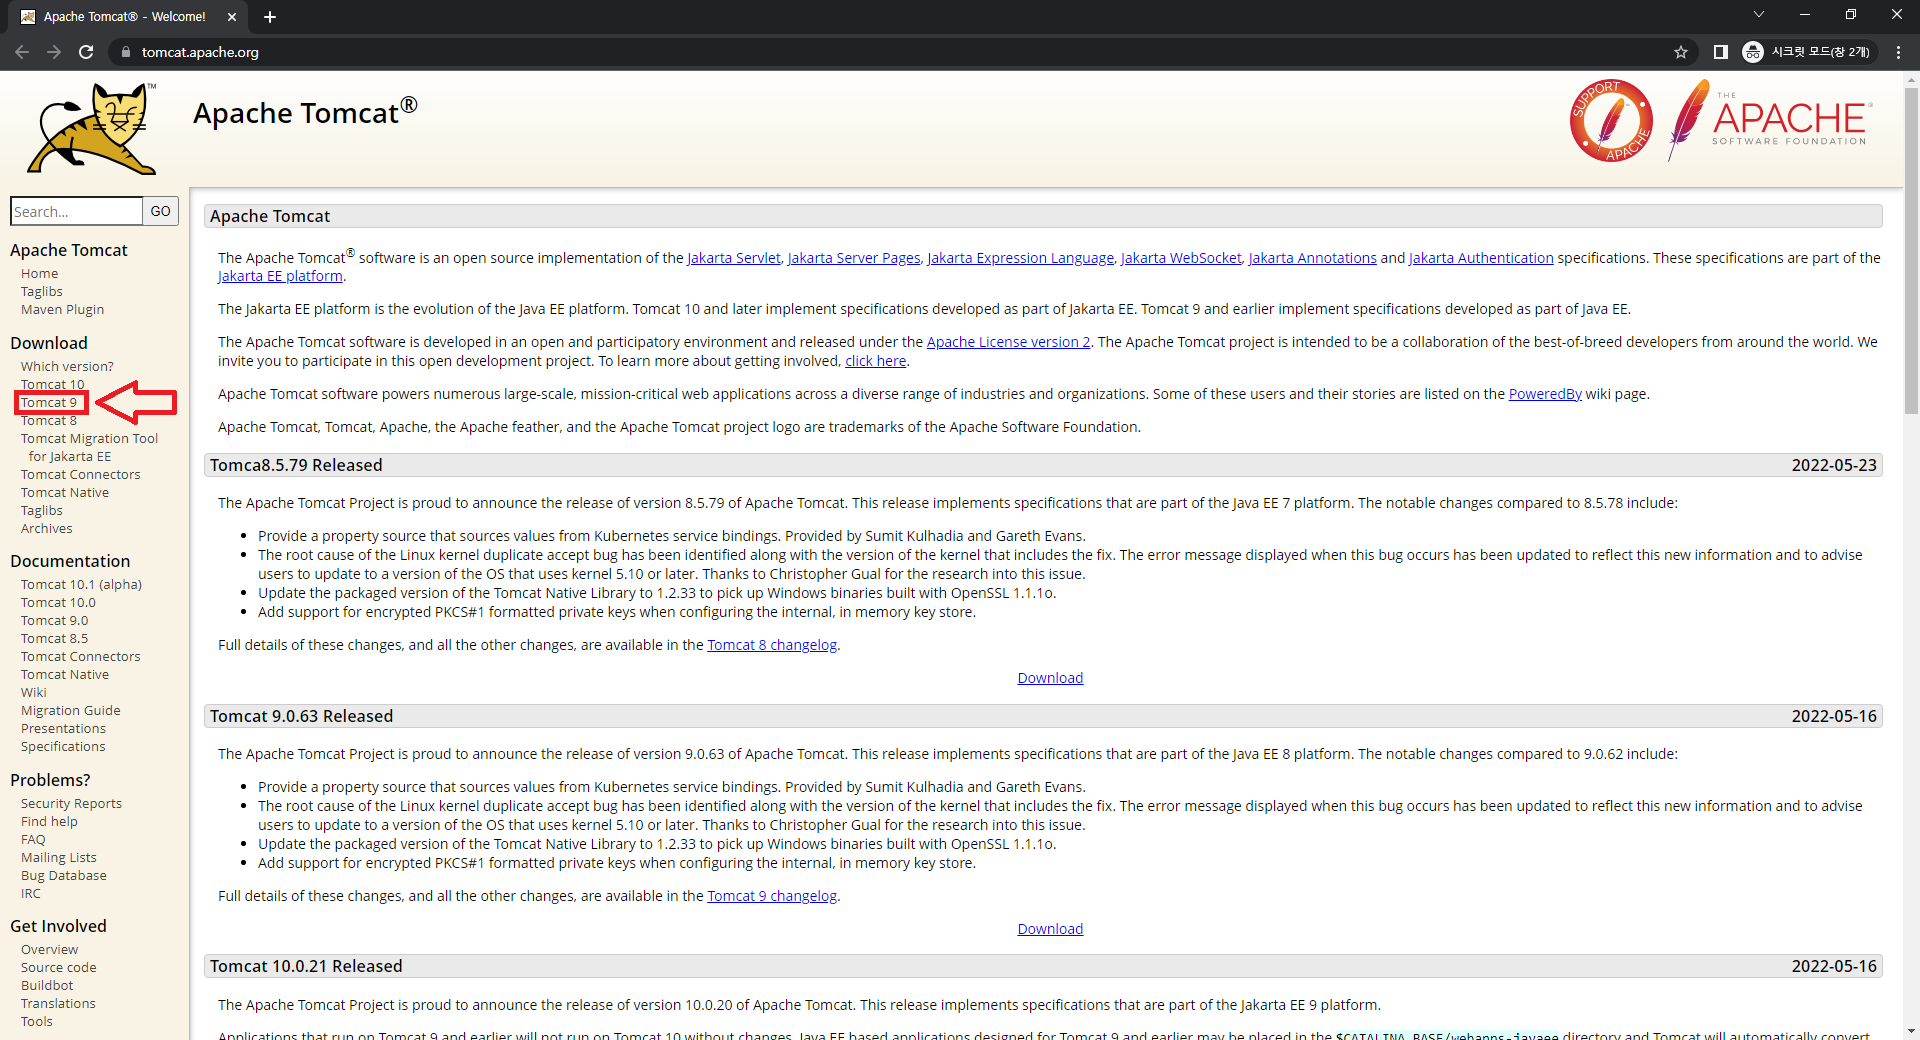Image resolution: width=1920 pixels, height=1040 pixels.
Task: Click the address bar URL
Action: point(200,52)
